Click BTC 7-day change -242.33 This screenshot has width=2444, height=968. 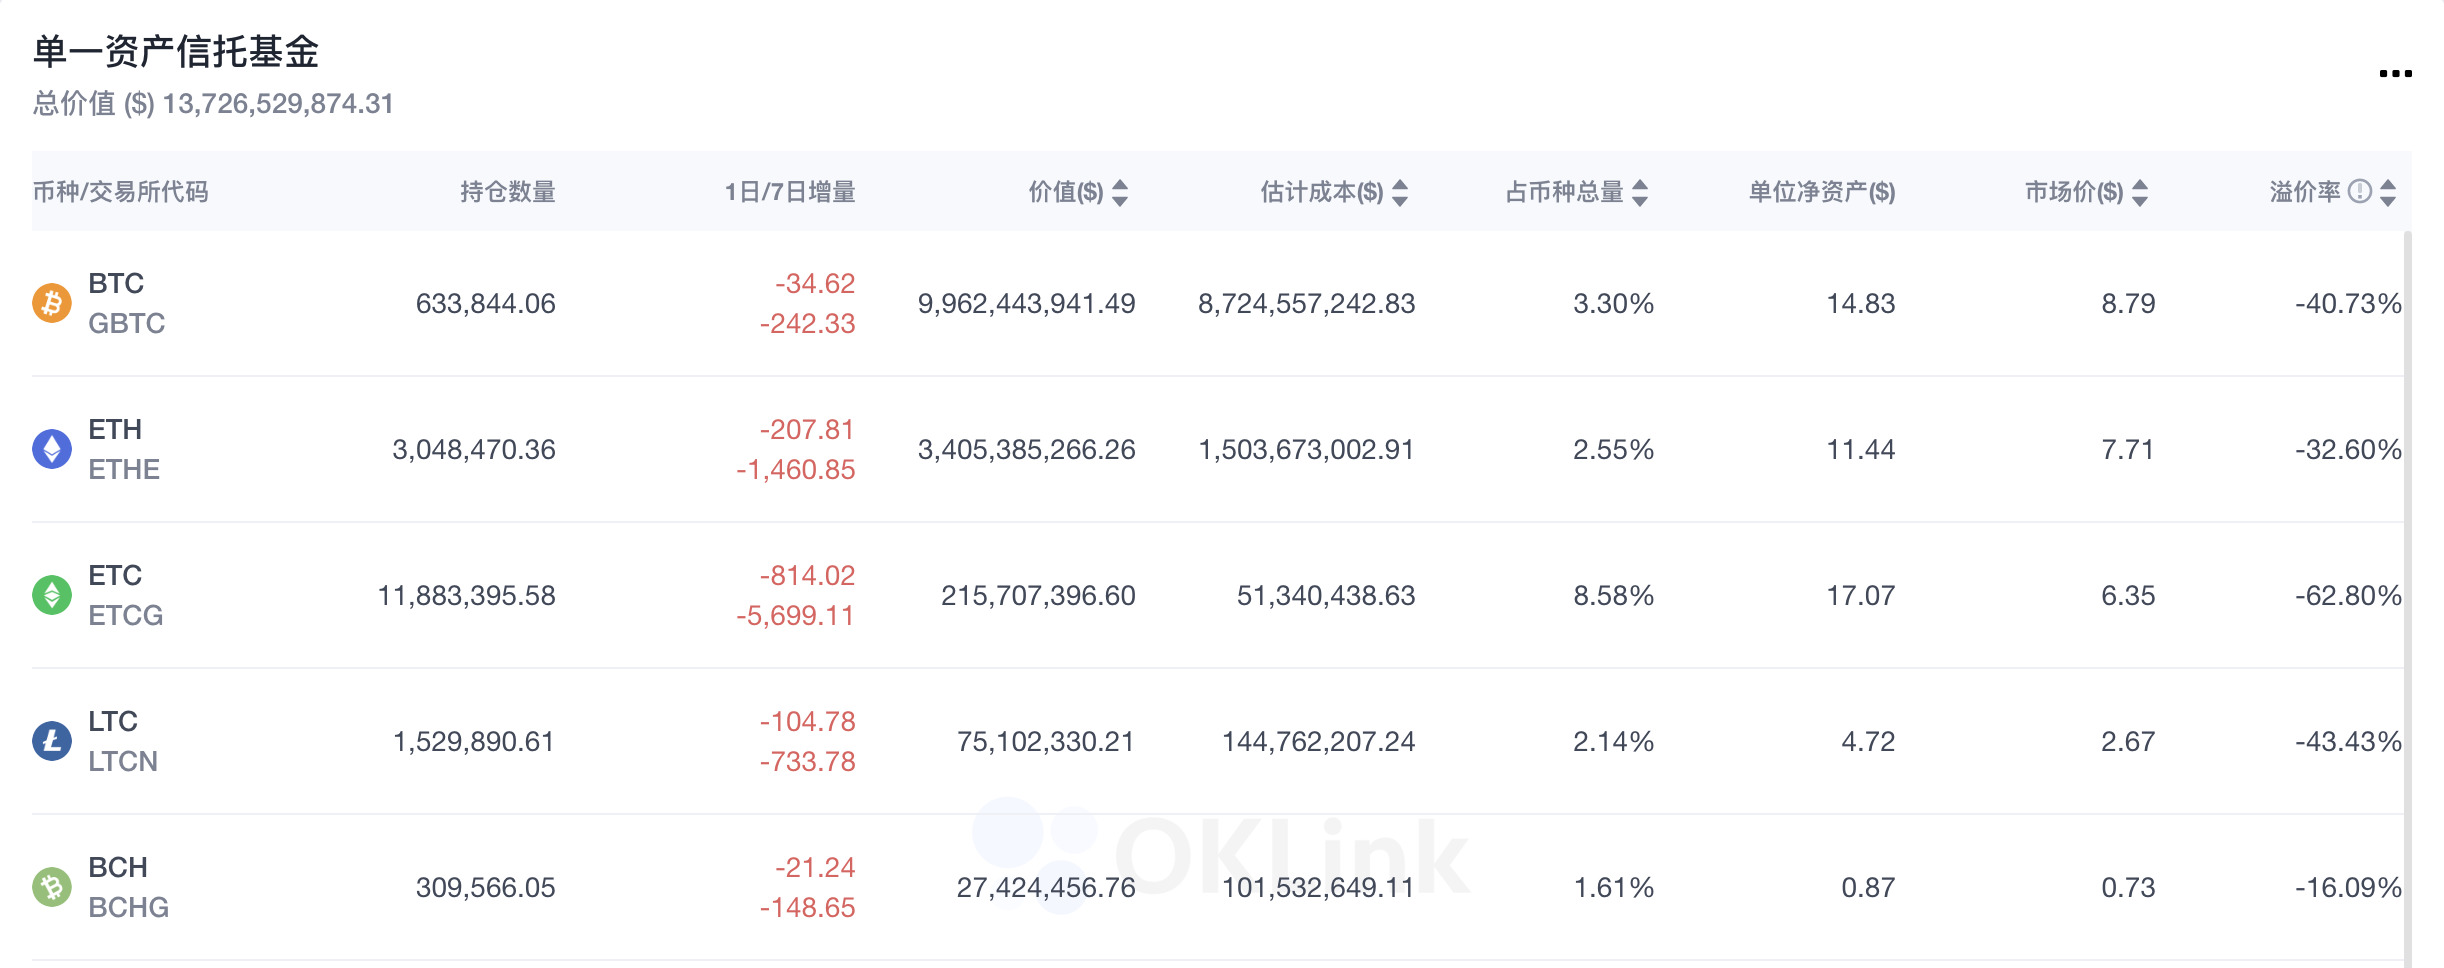(x=807, y=323)
